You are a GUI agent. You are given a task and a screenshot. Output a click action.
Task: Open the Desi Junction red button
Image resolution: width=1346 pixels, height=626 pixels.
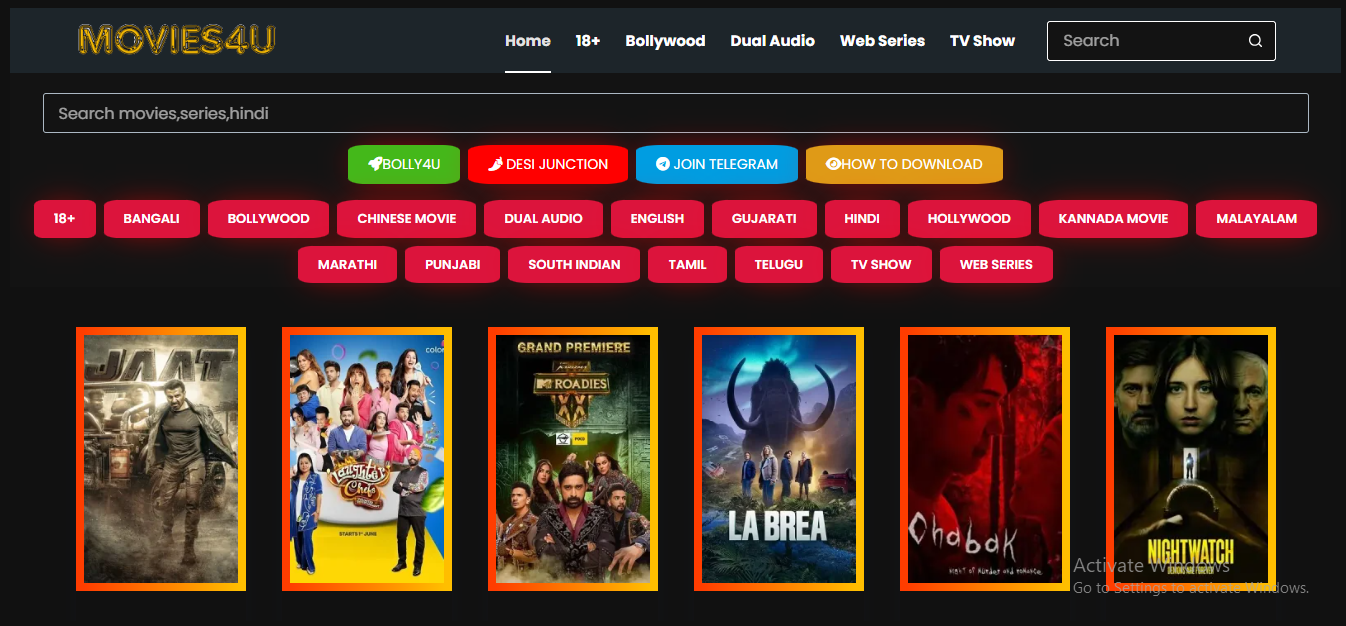(547, 164)
